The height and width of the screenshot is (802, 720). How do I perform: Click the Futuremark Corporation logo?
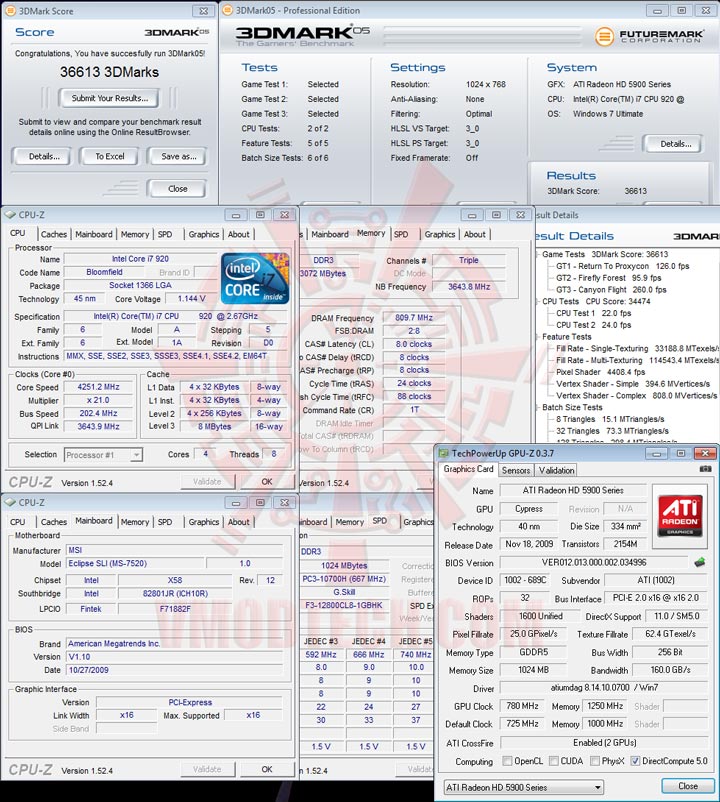click(x=649, y=36)
